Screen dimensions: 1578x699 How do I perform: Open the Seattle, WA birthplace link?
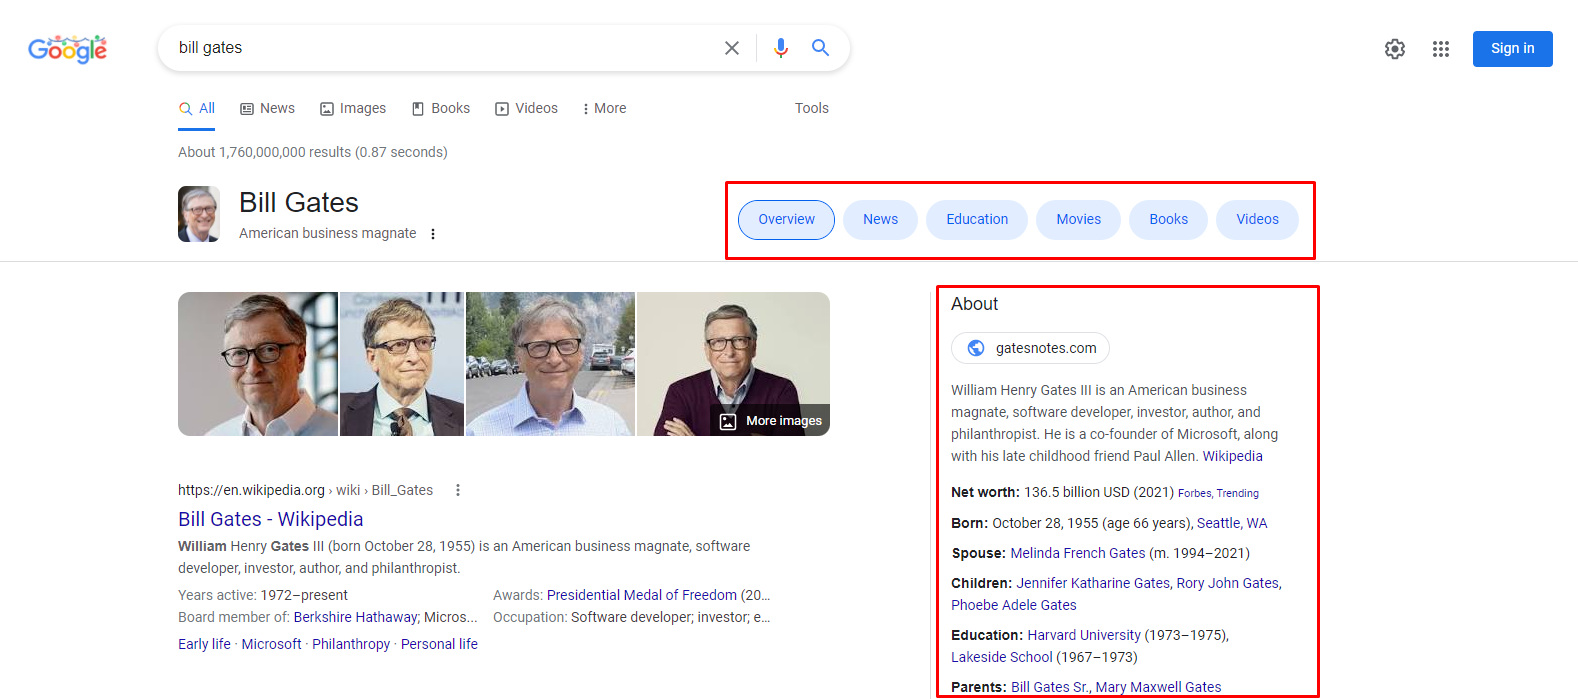1232,523
